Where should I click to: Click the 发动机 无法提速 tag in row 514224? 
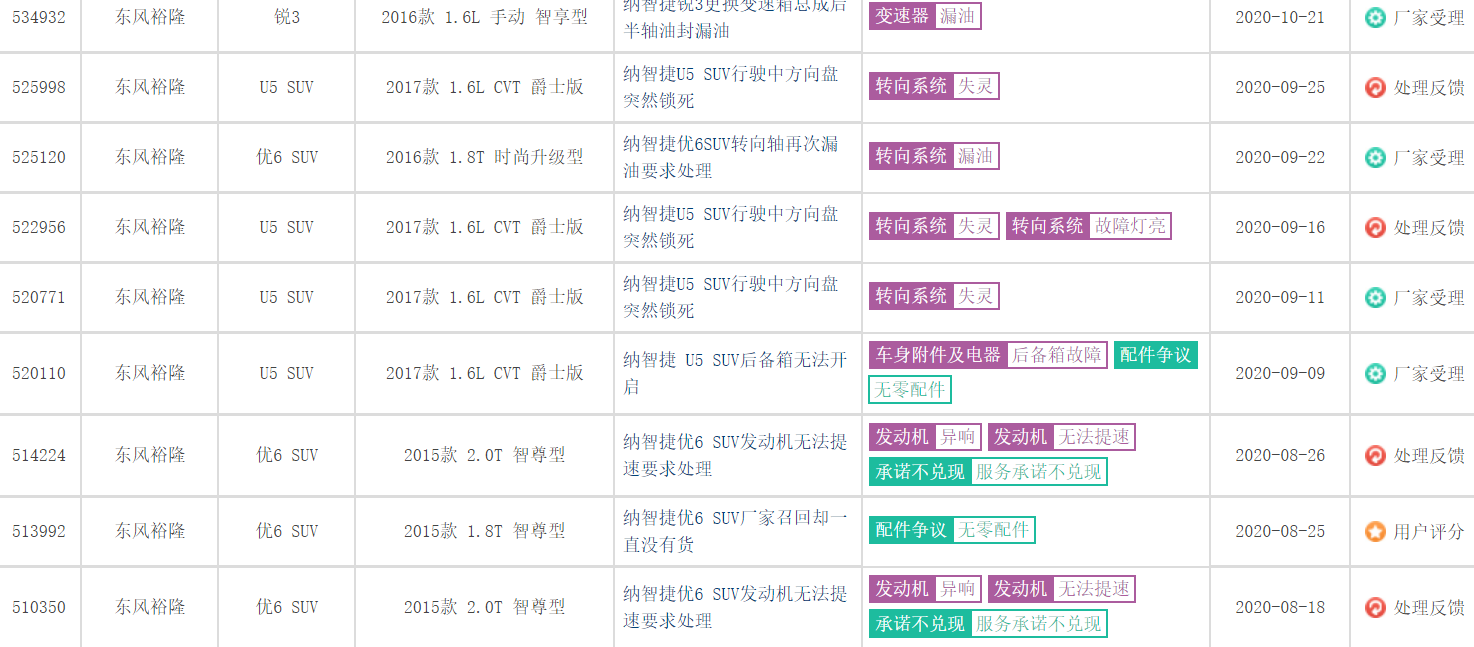tap(1061, 437)
